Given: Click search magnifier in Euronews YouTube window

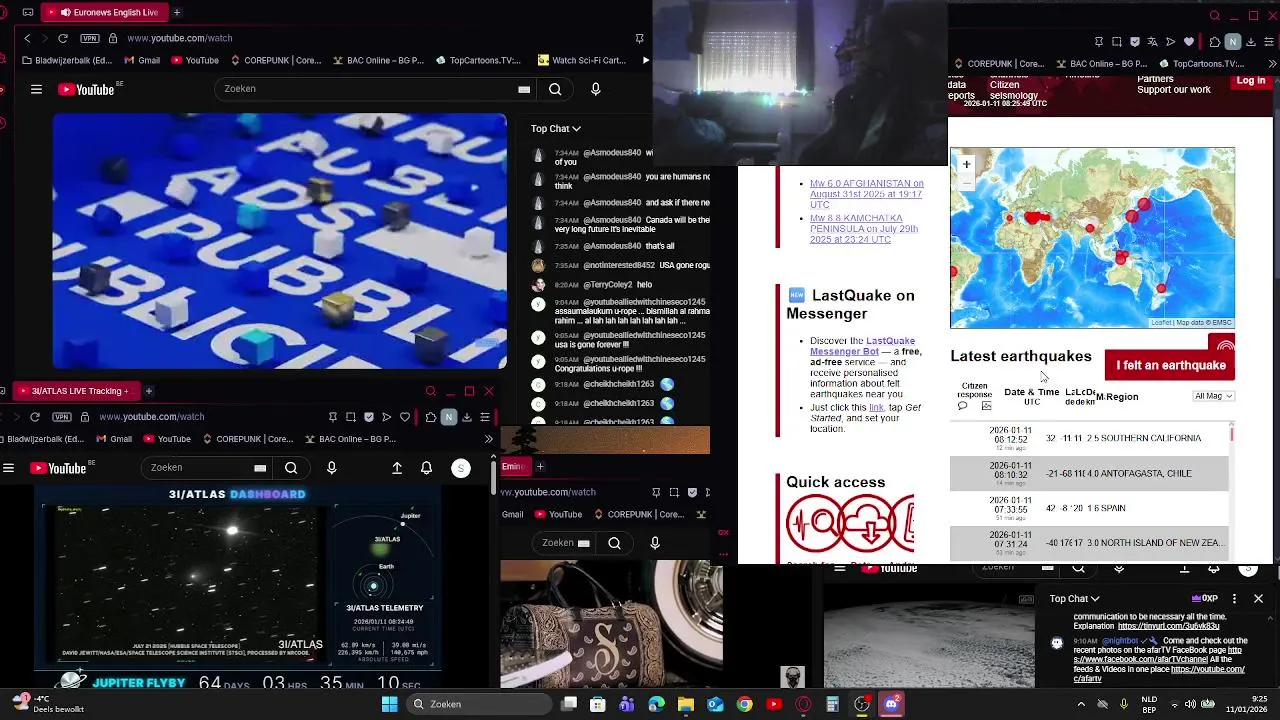Looking at the screenshot, I should (x=555, y=89).
